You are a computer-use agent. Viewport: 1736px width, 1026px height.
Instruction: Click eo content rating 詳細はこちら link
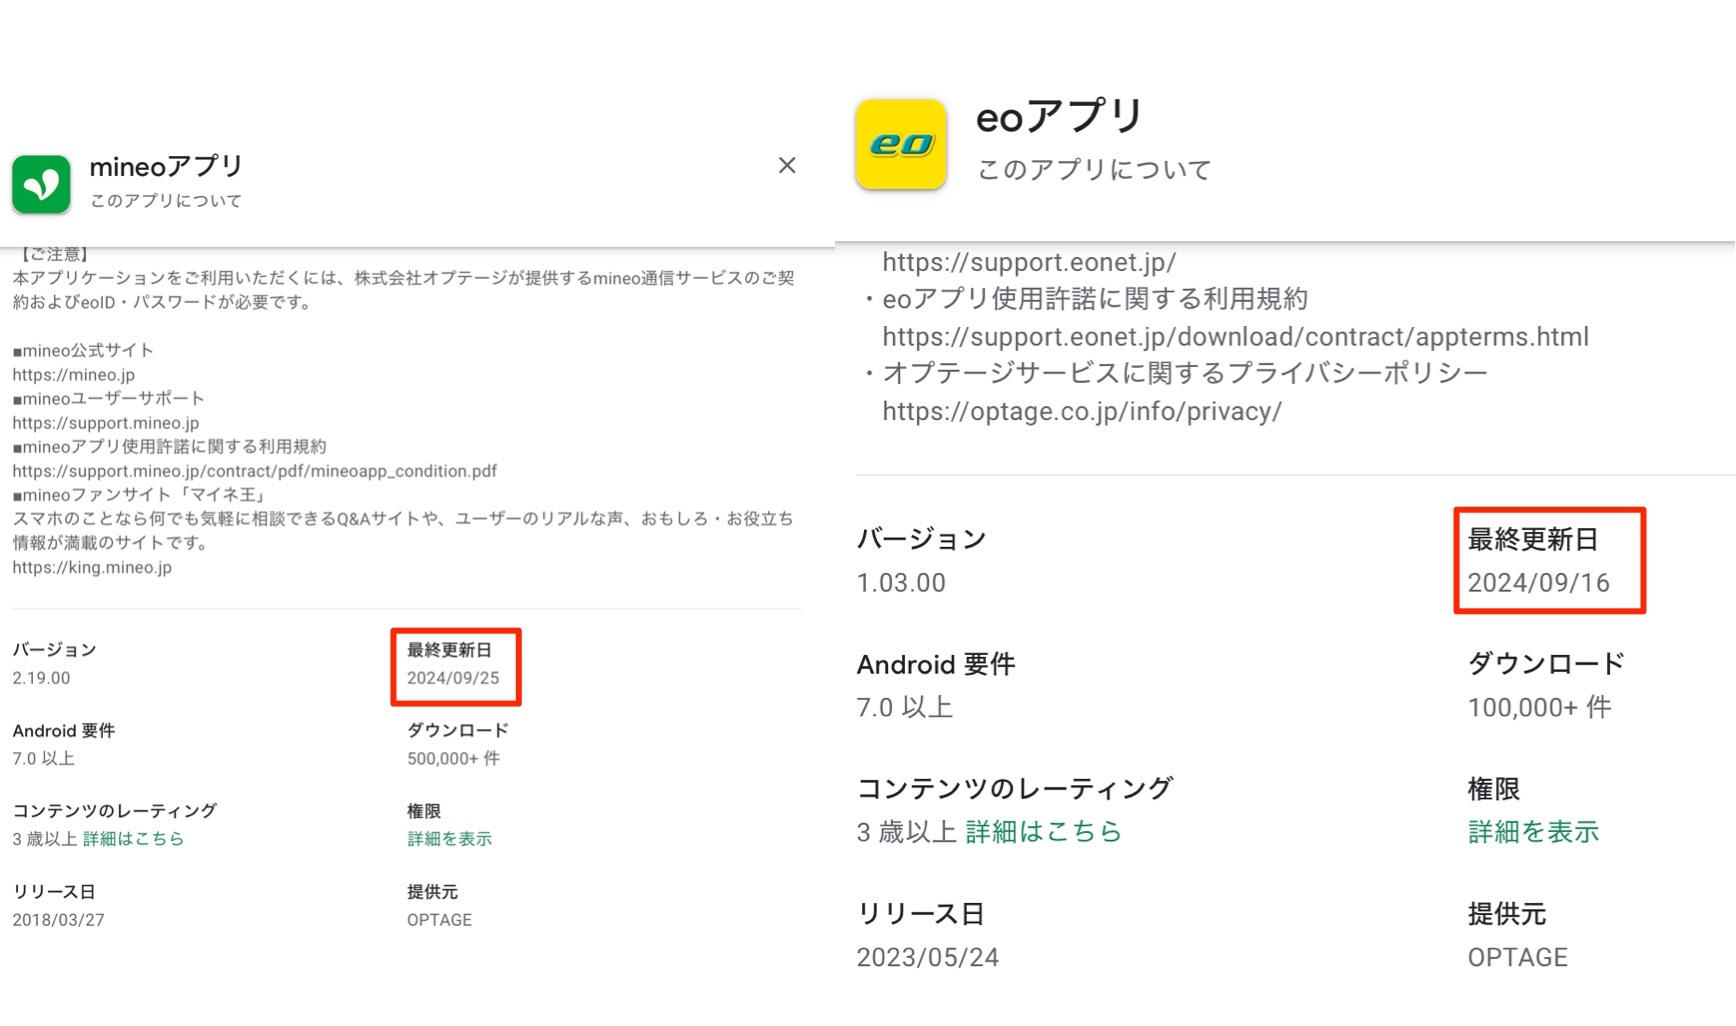[1043, 831]
